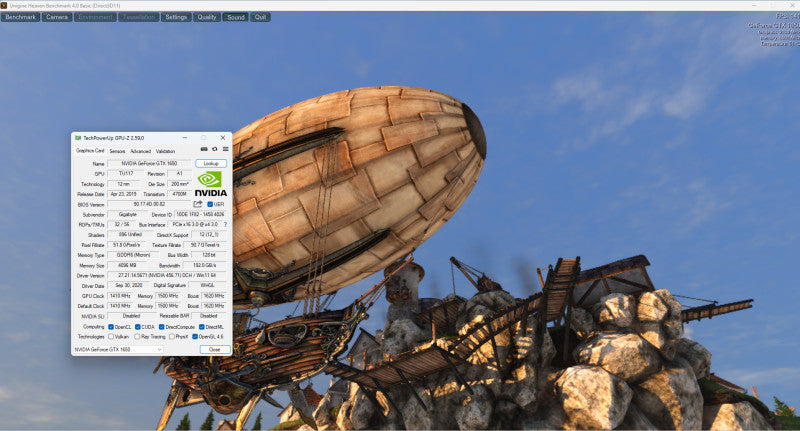Open the Advanced tab in GPU-Z

pyautogui.click(x=140, y=151)
